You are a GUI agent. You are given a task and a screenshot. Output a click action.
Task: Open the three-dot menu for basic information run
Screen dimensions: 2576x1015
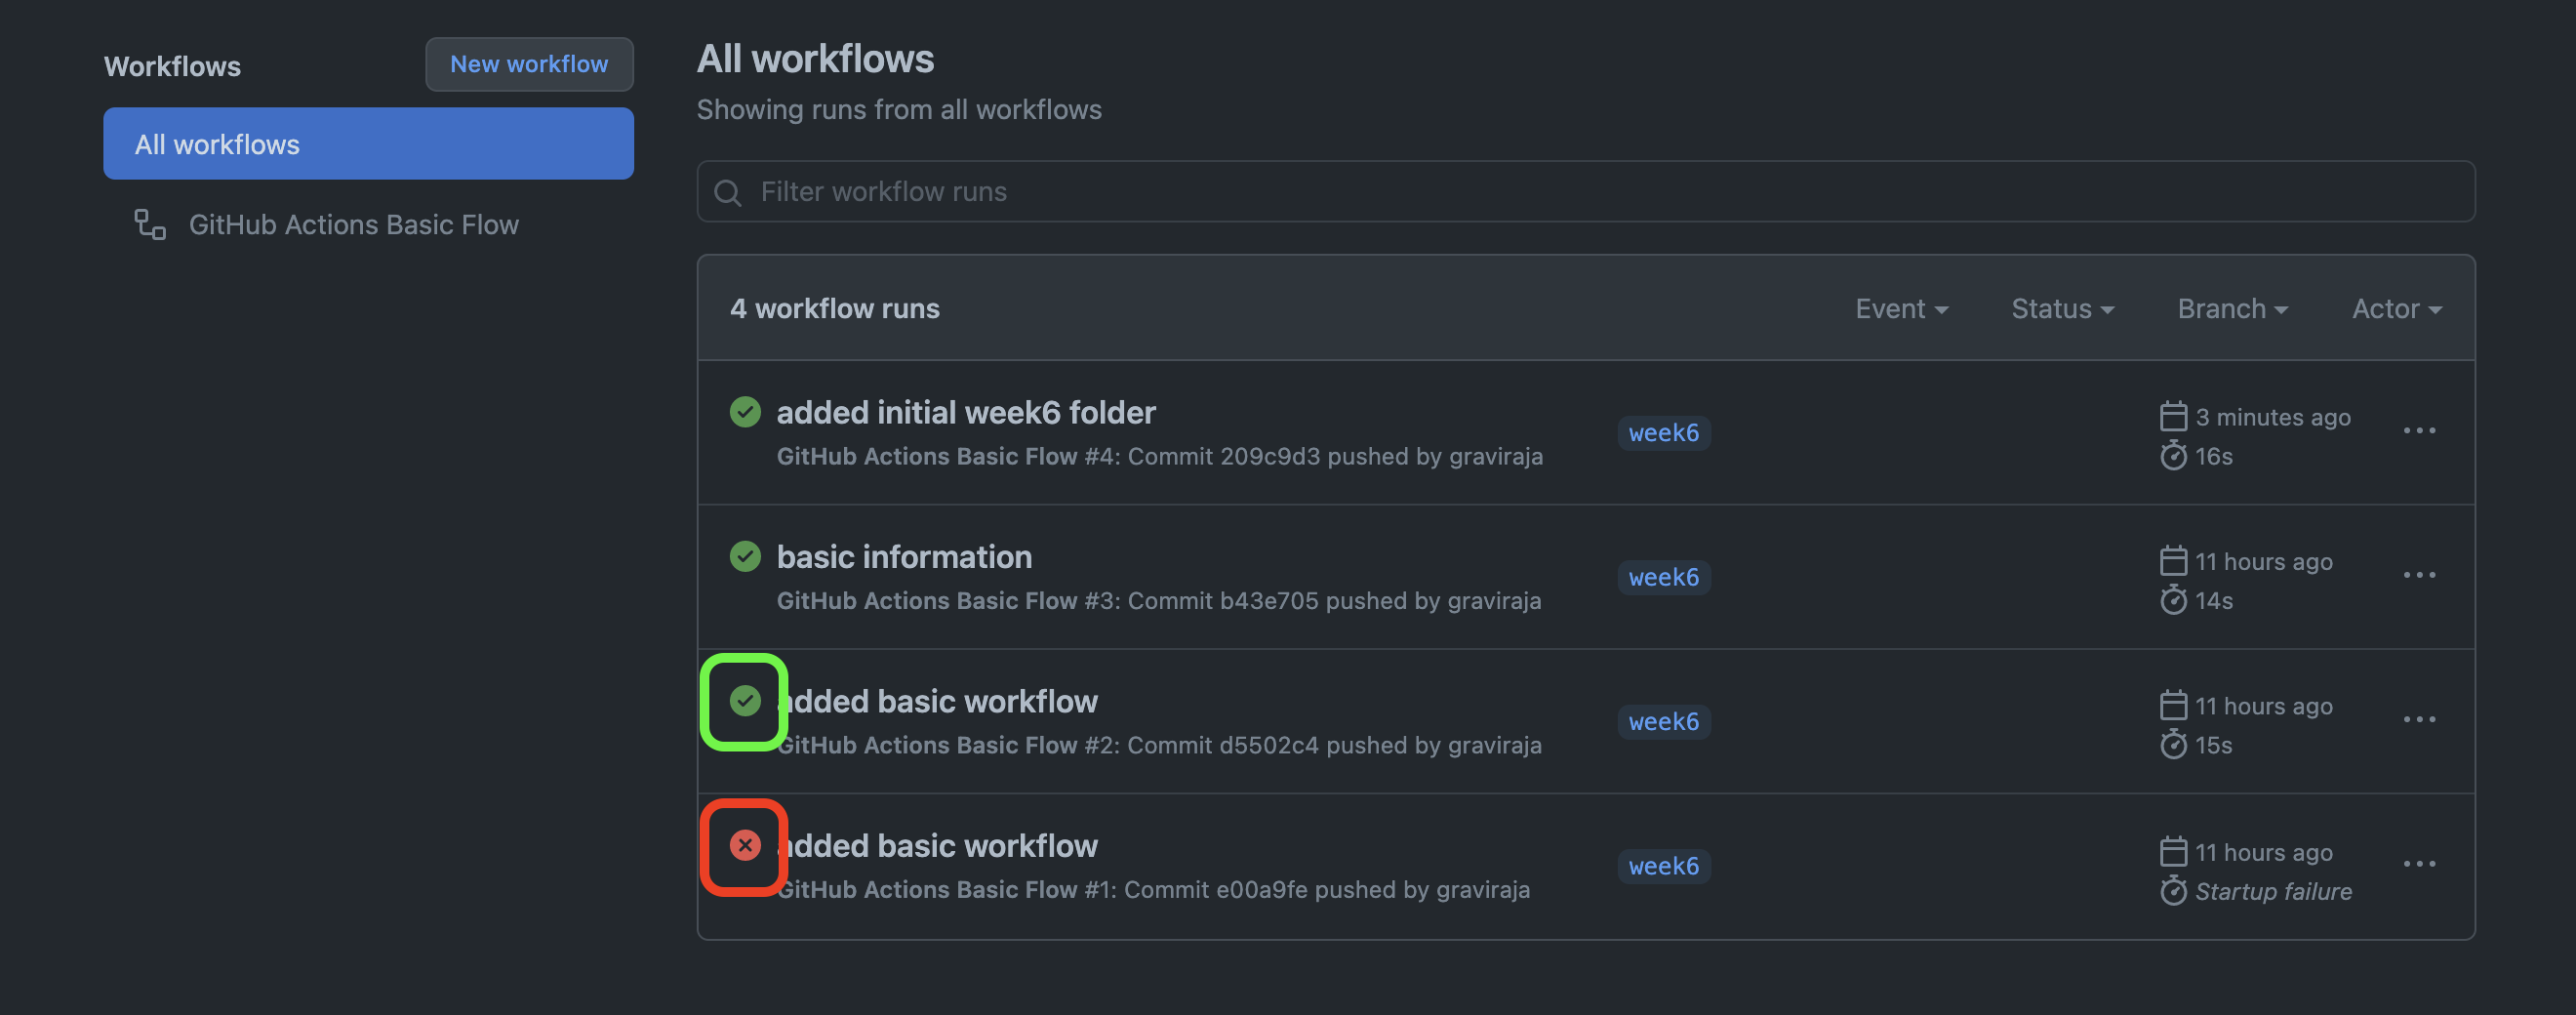click(x=2418, y=575)
